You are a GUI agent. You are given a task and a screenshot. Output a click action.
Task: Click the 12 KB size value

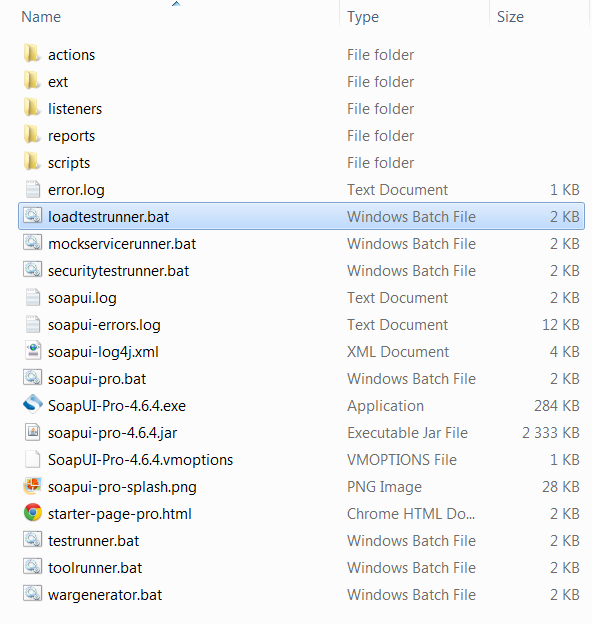point(561,325)
